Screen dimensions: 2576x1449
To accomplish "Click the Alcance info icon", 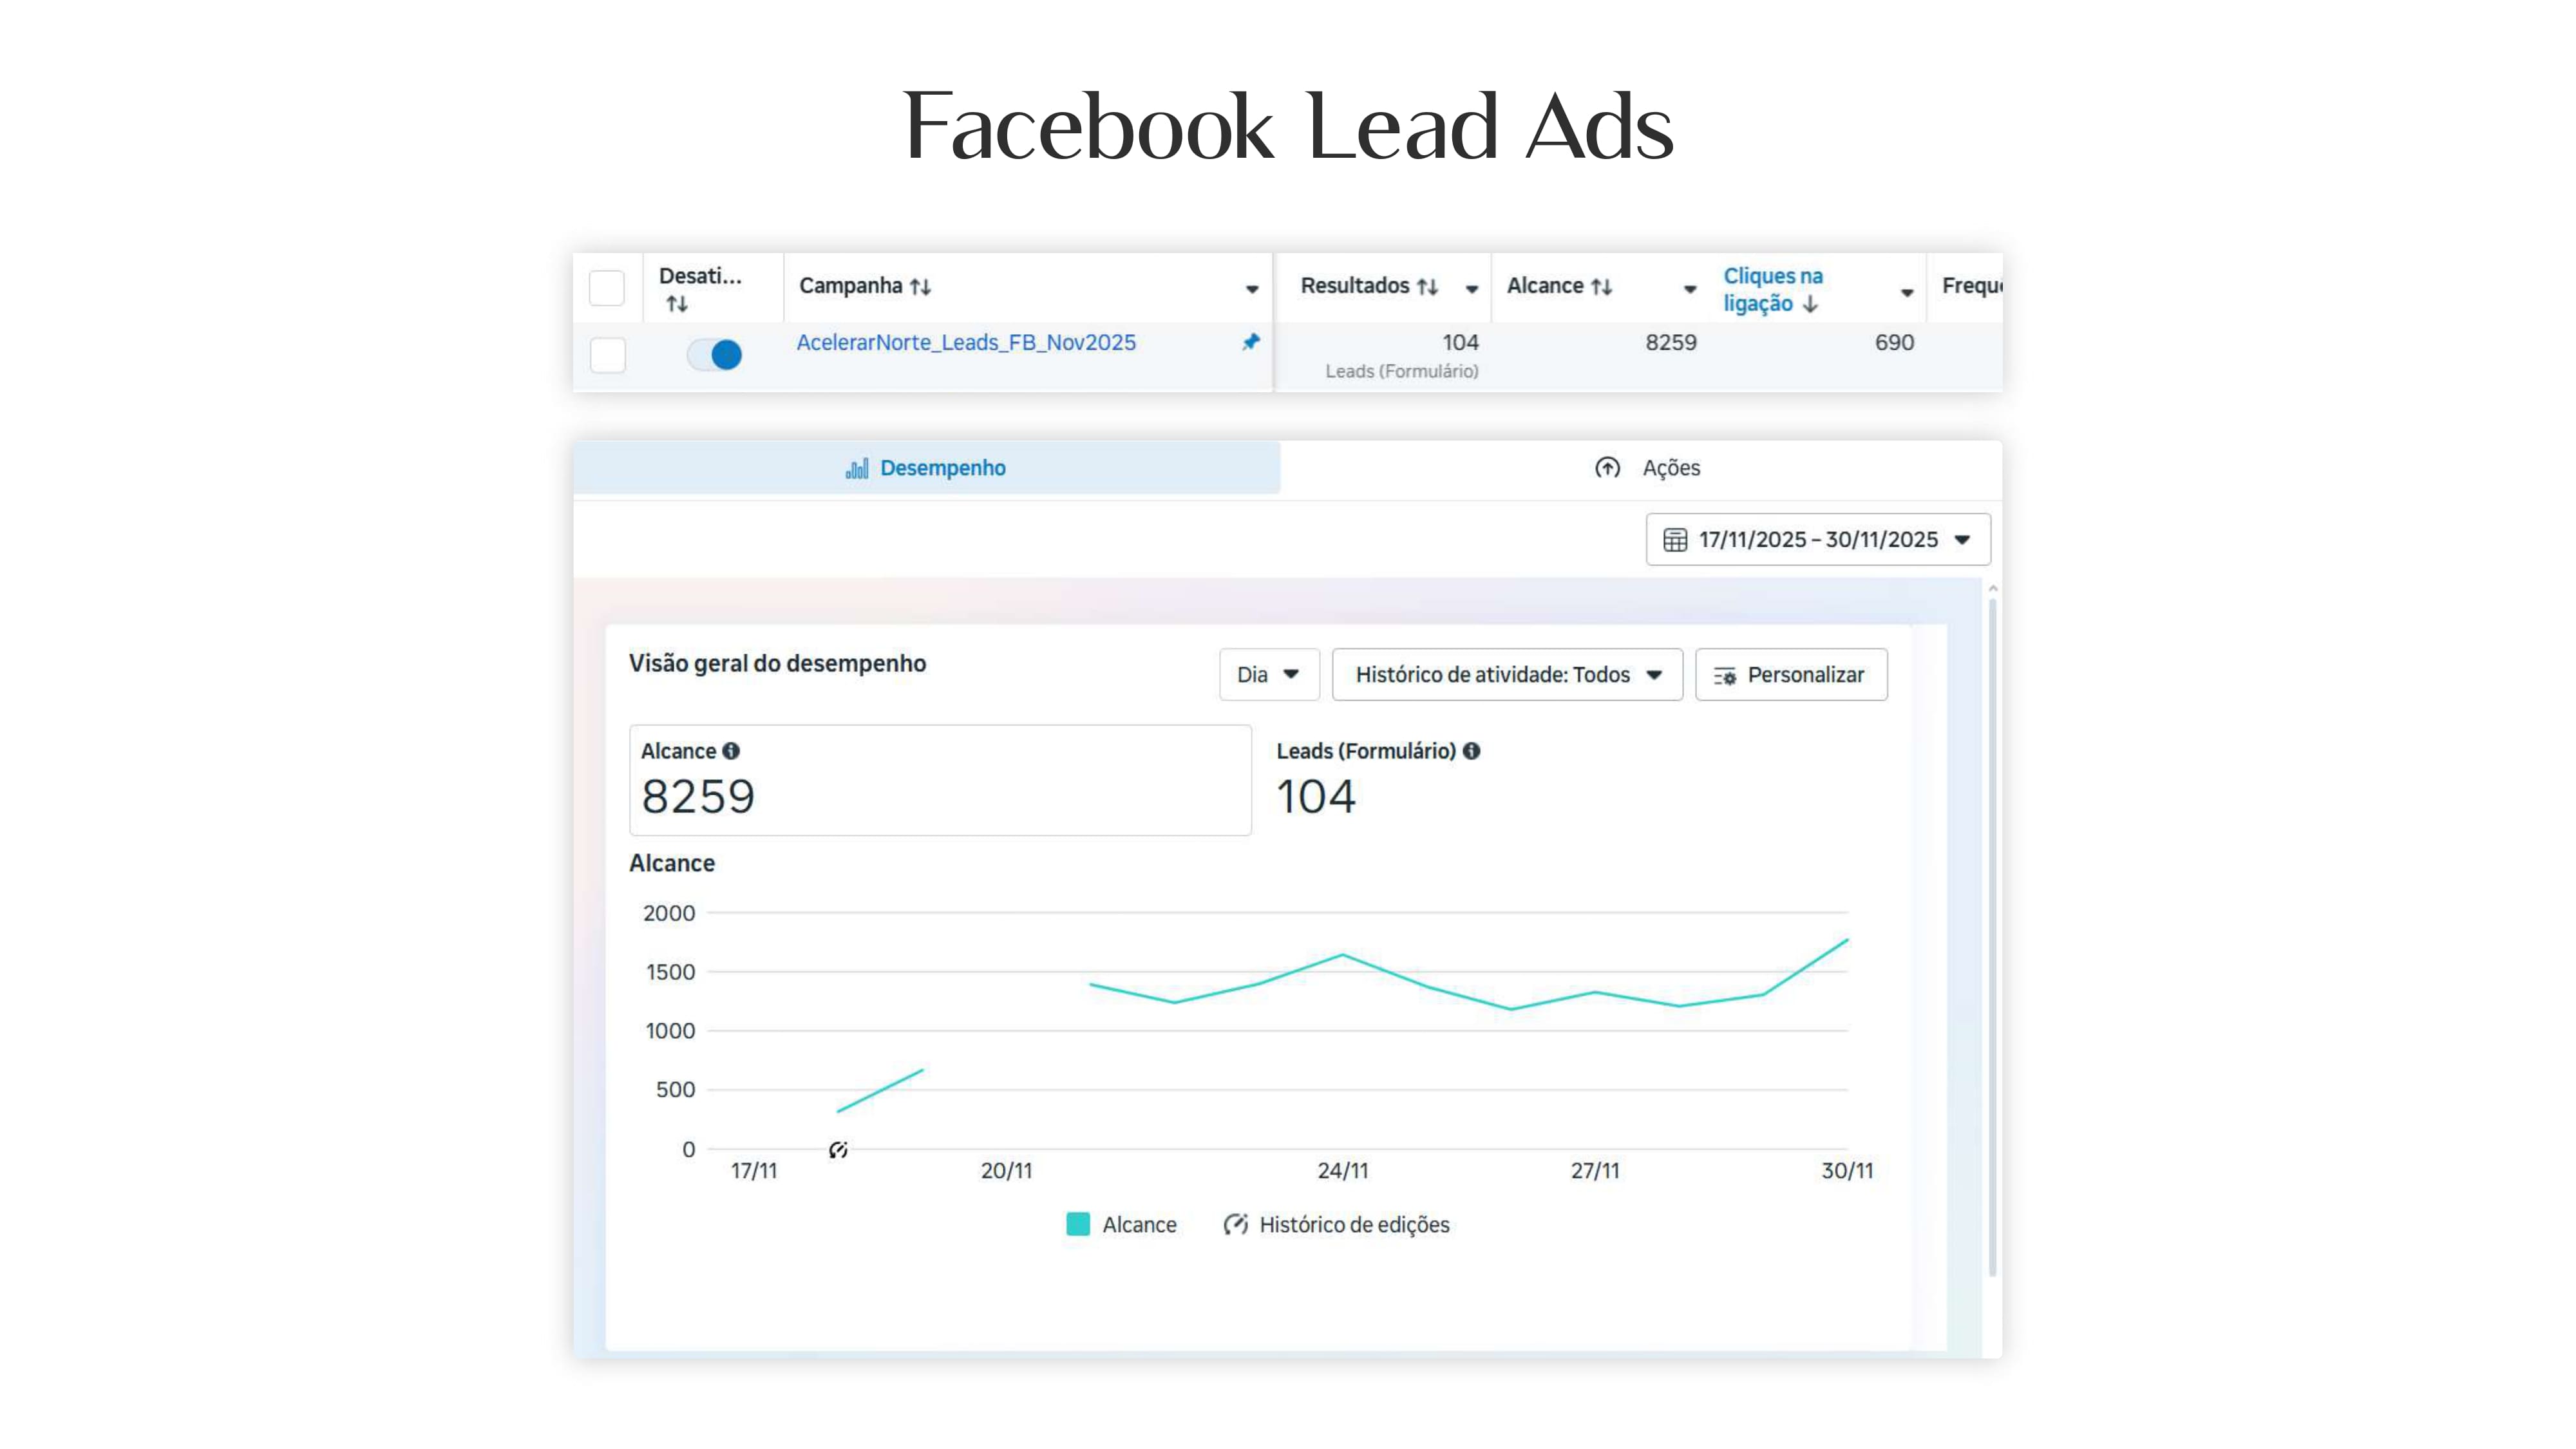I will pyautogui.click(x=731, y=751).
